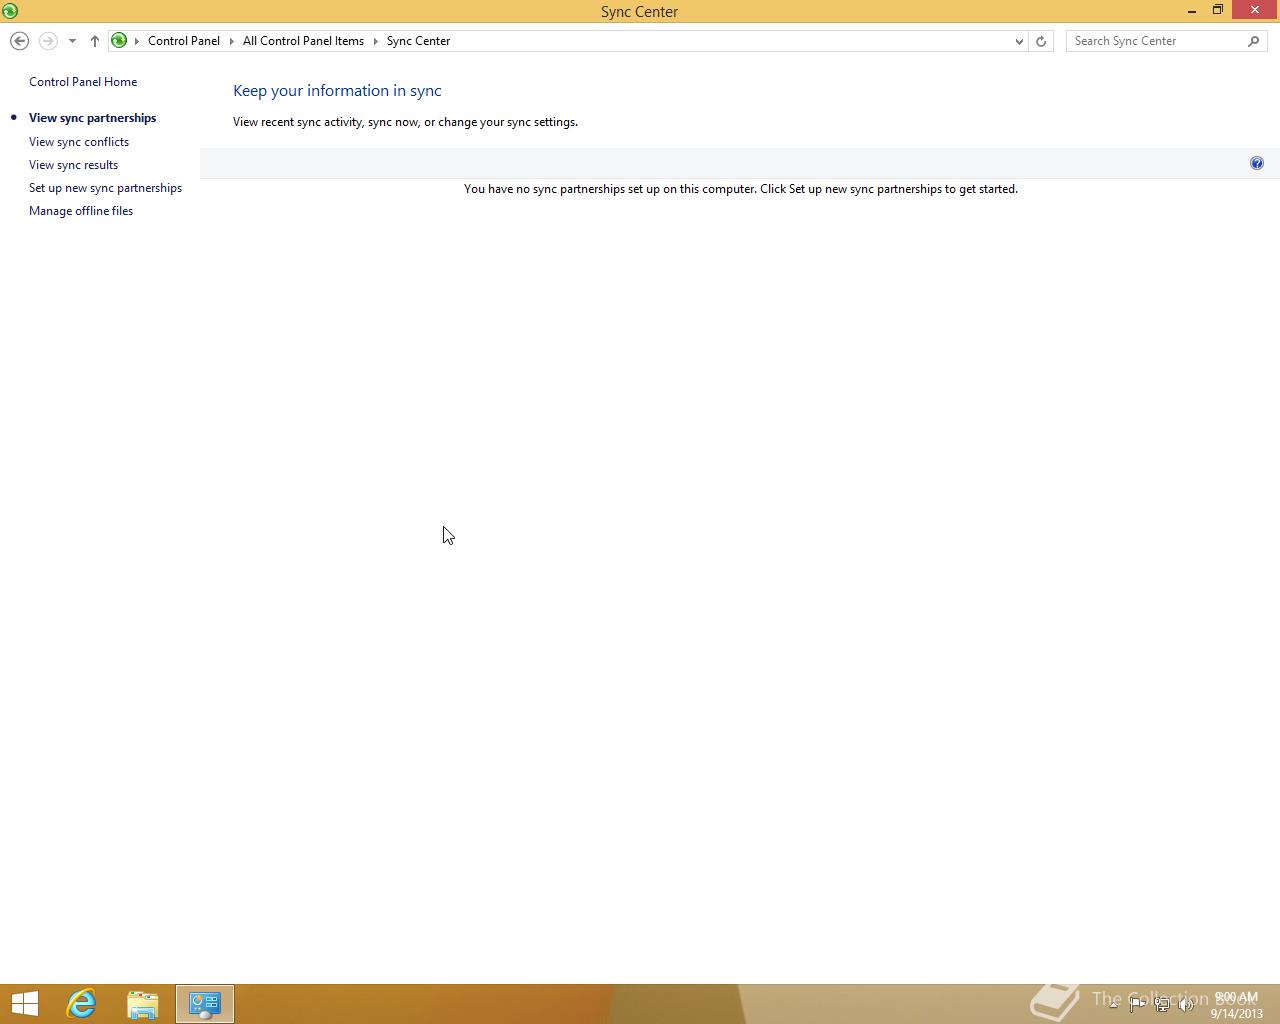Click the blue Help icon
Viewport: 1280px width, 1024px height.
click(x=1257, y=163)
